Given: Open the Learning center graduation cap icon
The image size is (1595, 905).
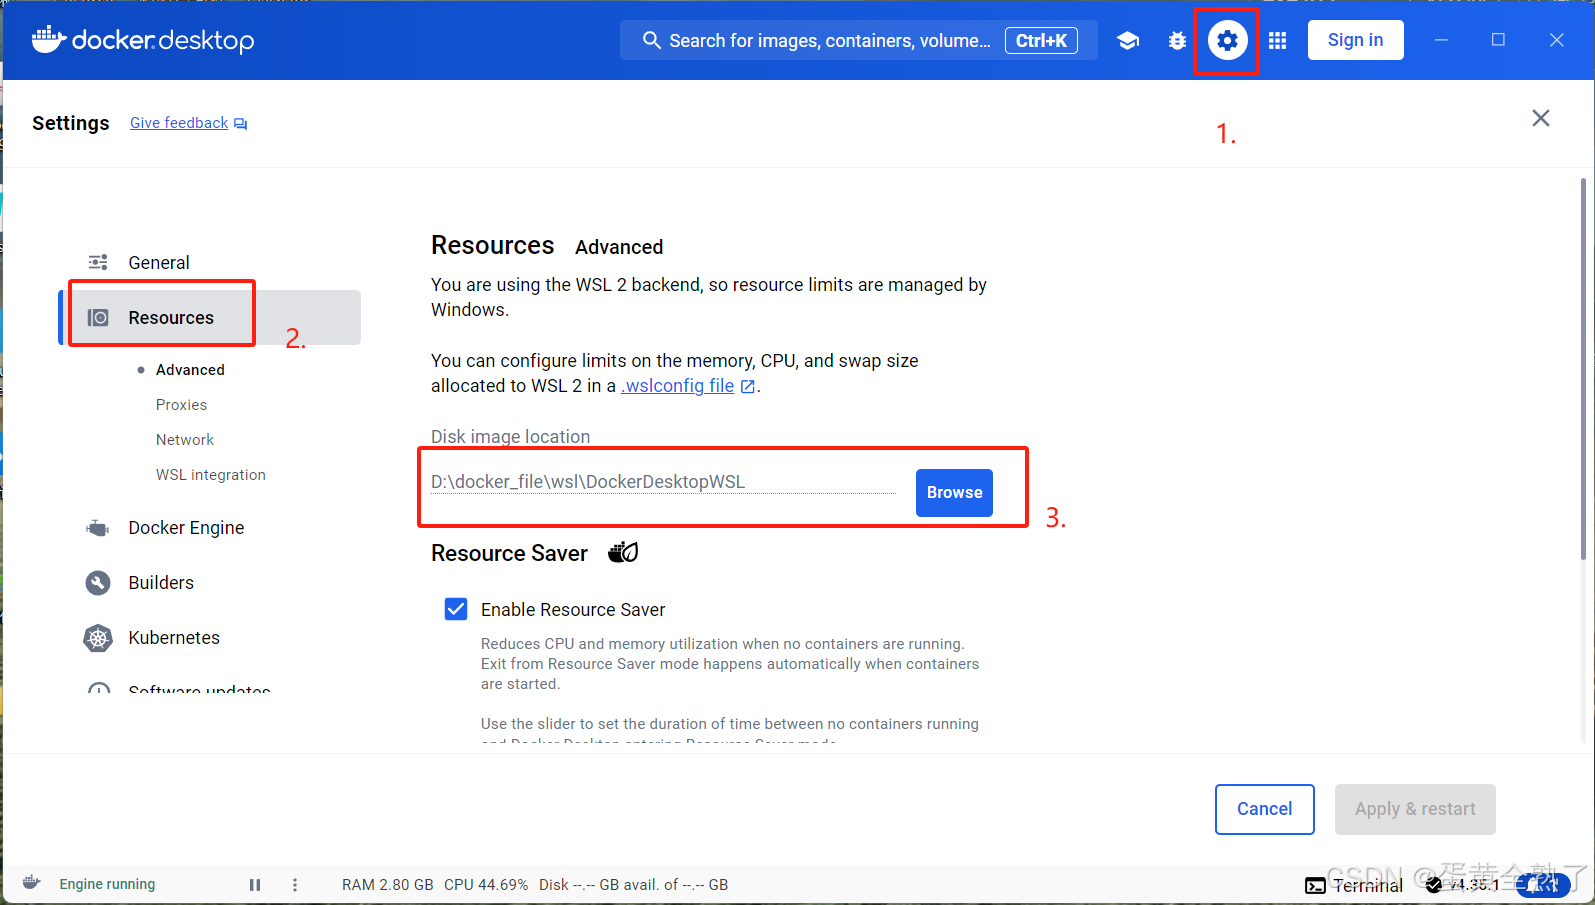Looking at the screenshot, I should coord(1128,40).
